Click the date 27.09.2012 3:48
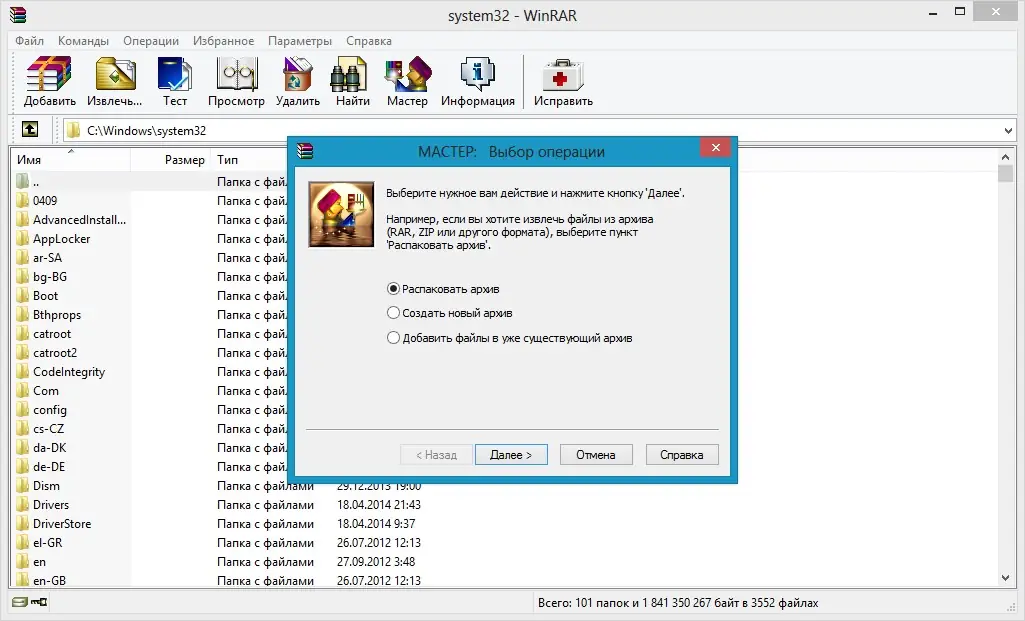Image resolution: width=1025 pixels, height=621 pixels. (376, 562)
